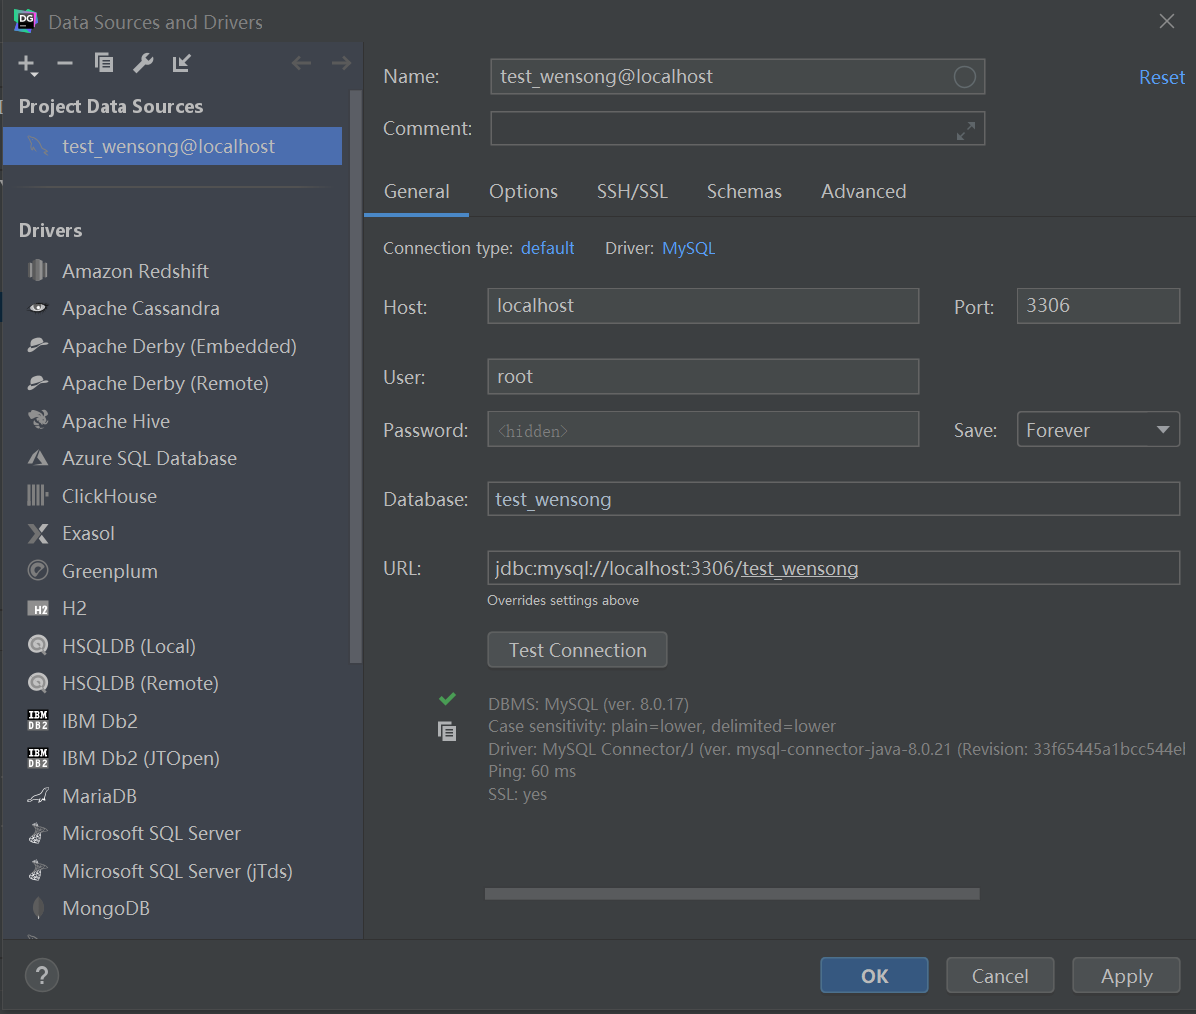This screenshot has height=1014, width=1196.
Task: Select Microsoft SQL Server (jTds) driver
Action: [x=172, y=871]
